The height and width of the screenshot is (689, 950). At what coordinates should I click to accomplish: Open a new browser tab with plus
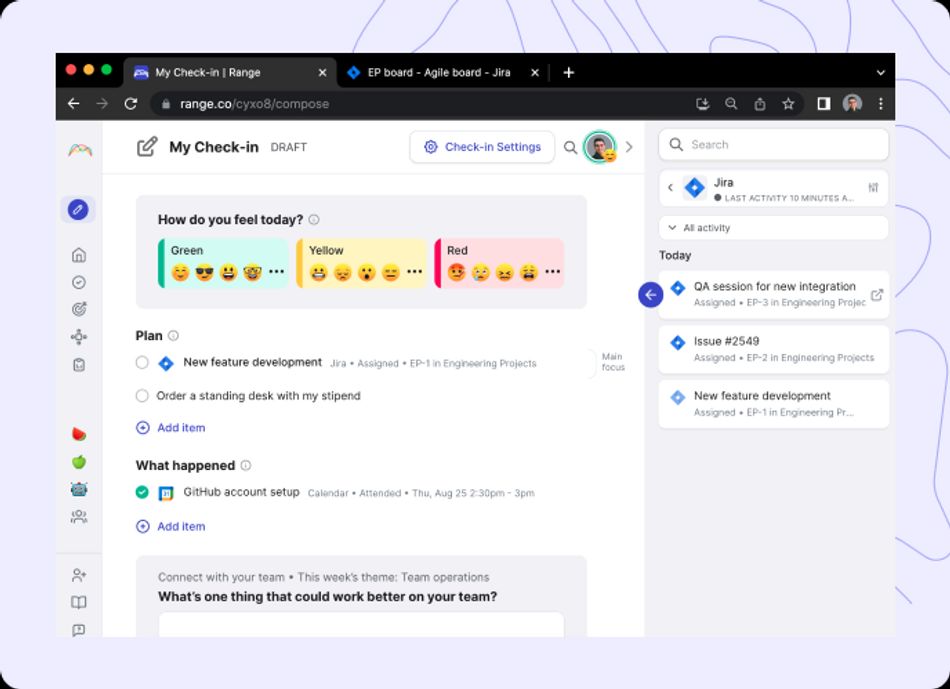pos(568,73)
